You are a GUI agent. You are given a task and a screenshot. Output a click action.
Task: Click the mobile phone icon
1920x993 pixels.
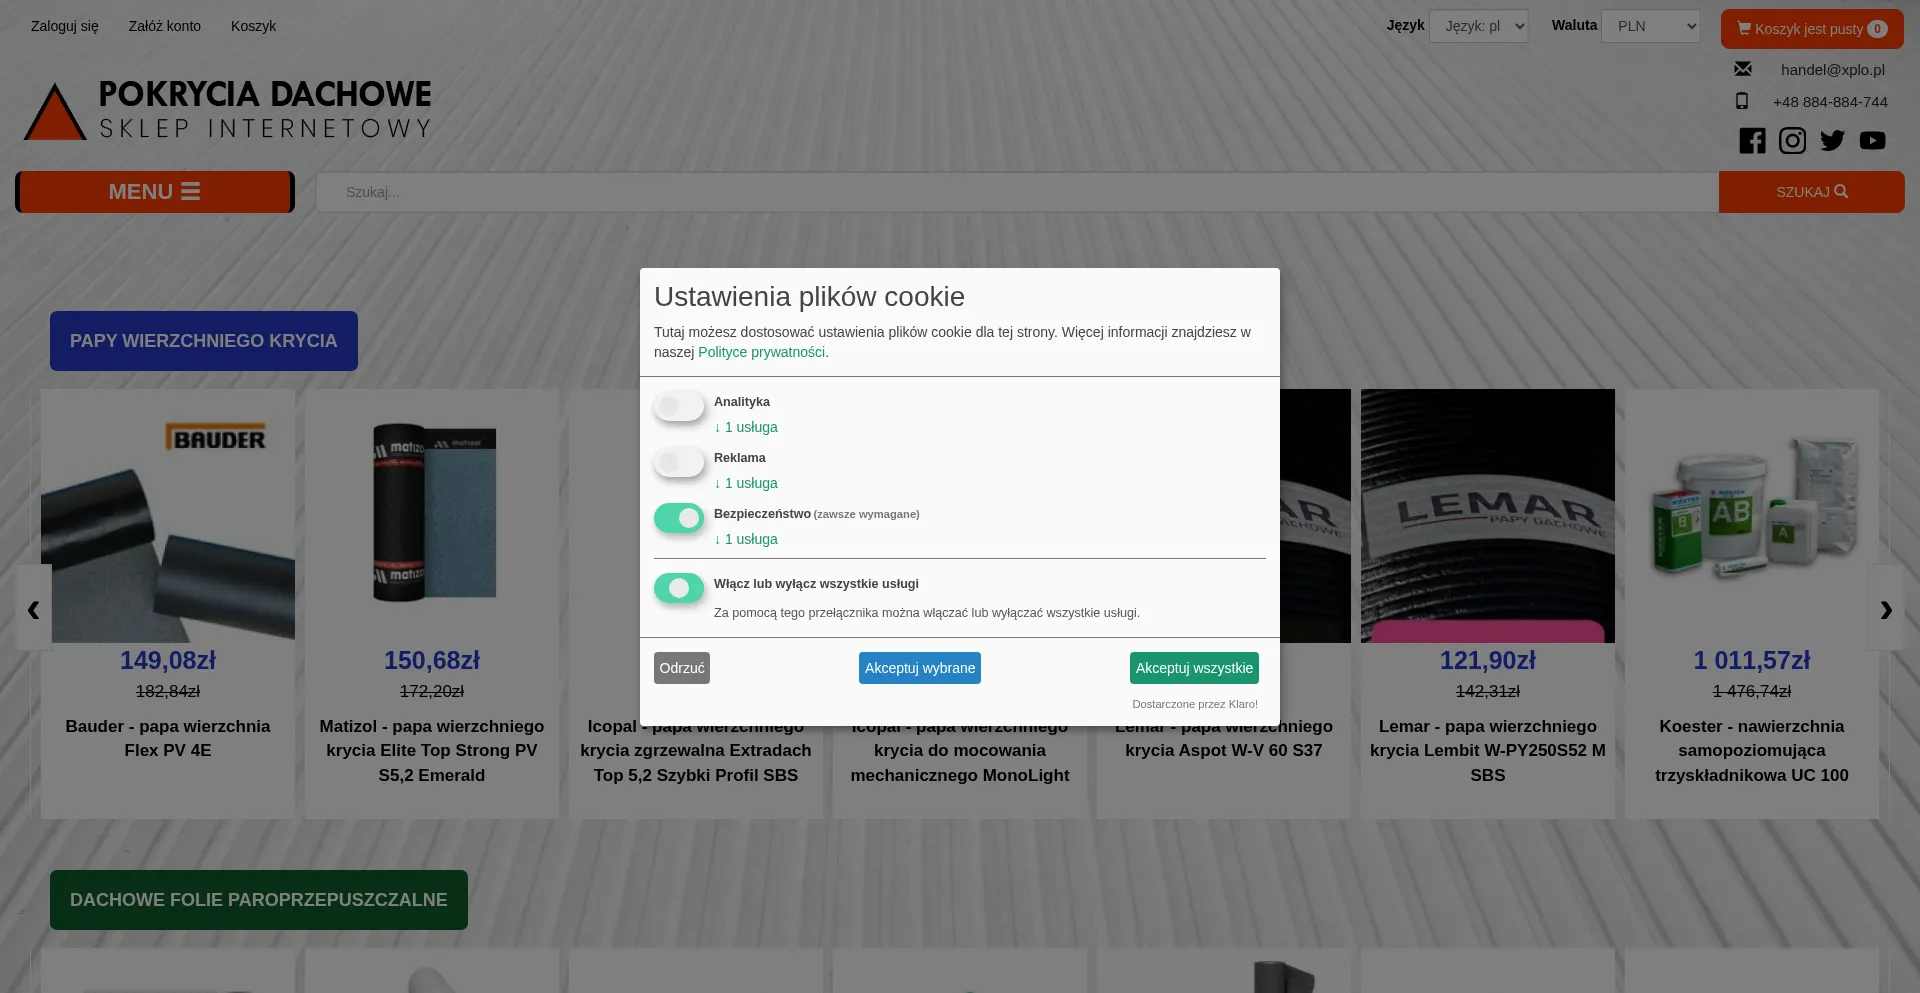point(1742,101)
